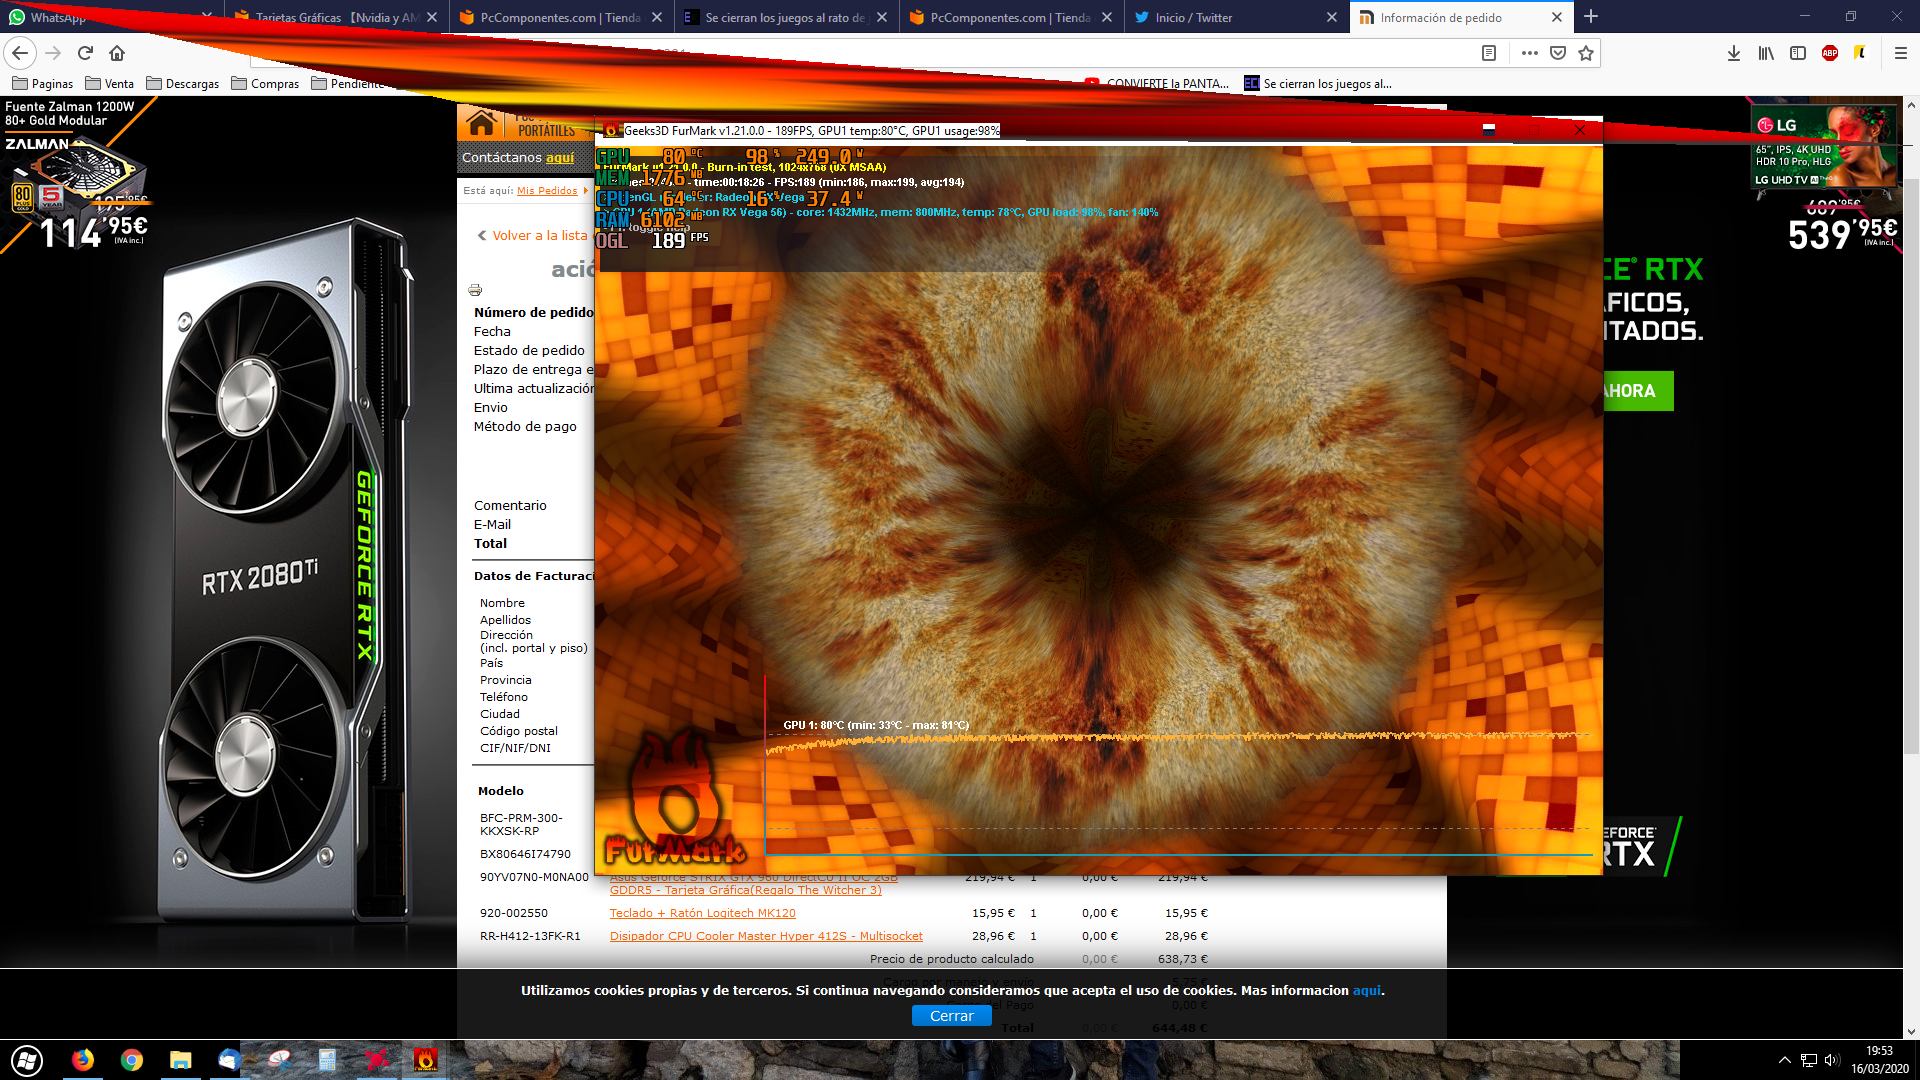This screenshot has width=1920, height=1080.
Task: Open page actions three-dot menu
Action: [x=1529, y=53]
